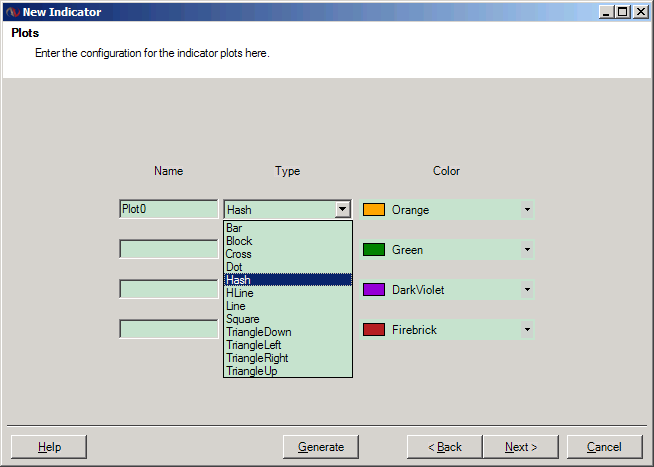Select TriangleLeft from the list
654x467 pixels.
pos(288,344)
